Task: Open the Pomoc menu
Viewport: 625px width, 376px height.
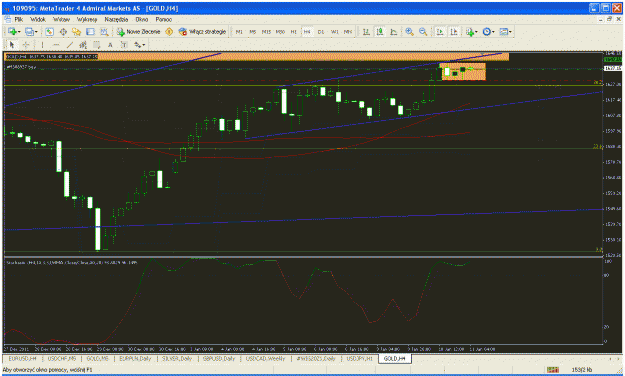Action: tap(163, 19)
